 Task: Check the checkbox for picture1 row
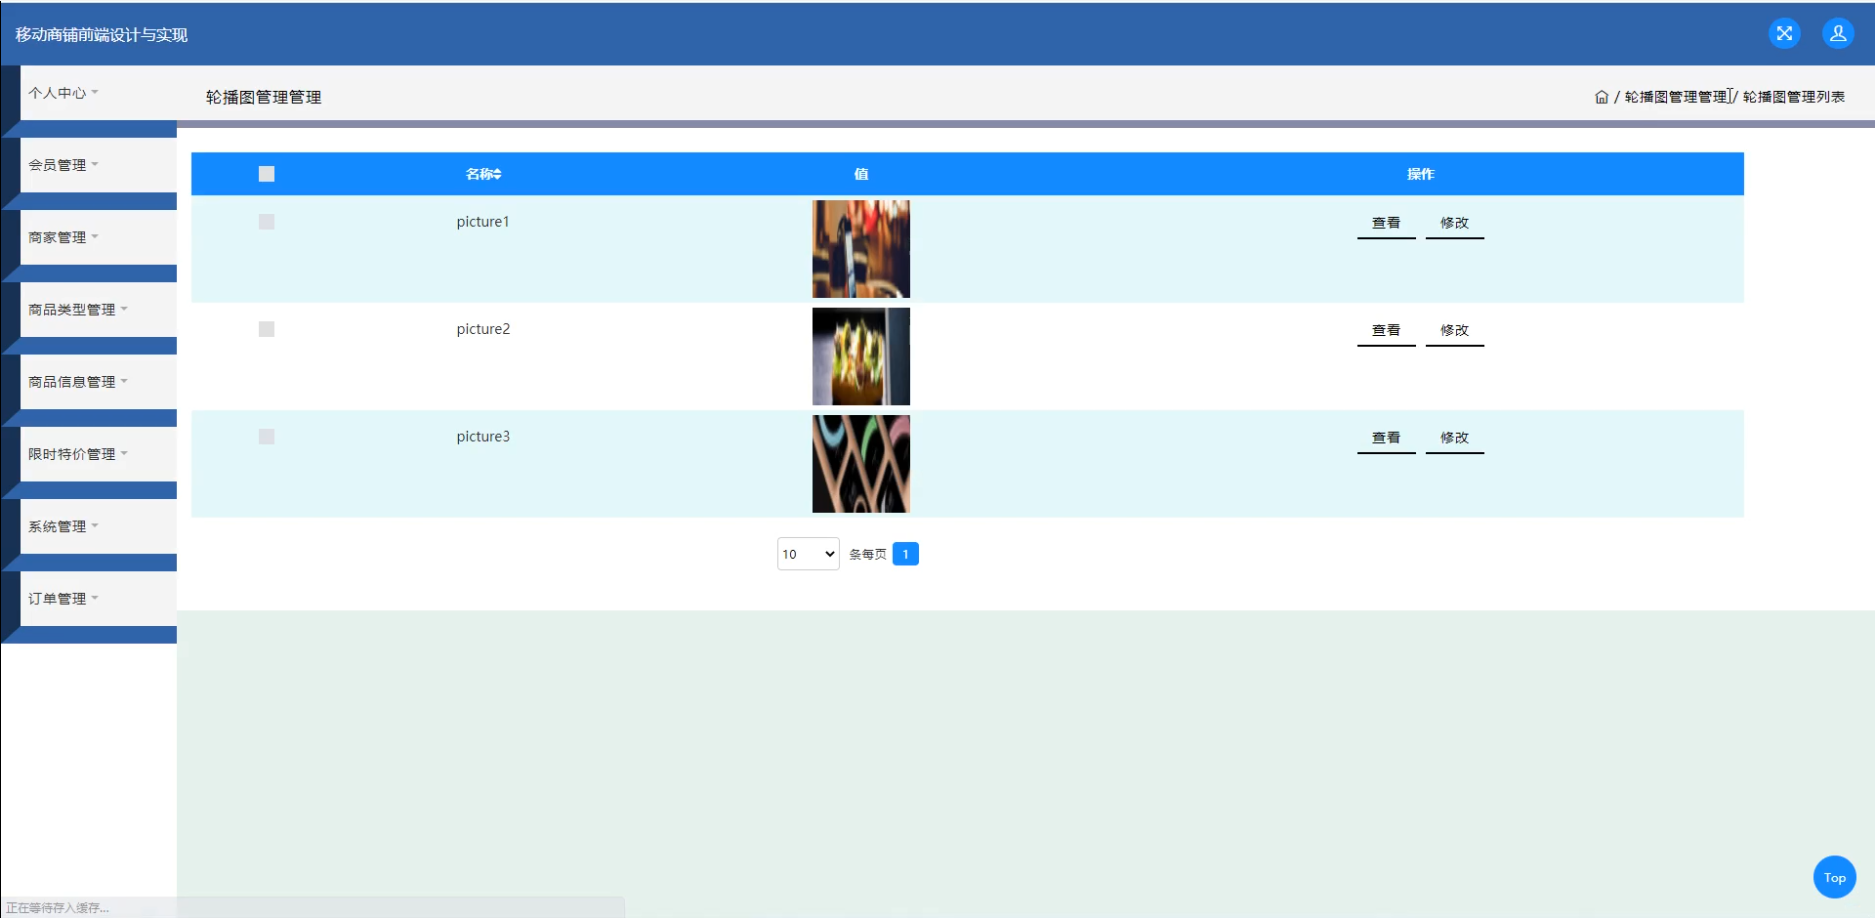[x=266, y=222]
